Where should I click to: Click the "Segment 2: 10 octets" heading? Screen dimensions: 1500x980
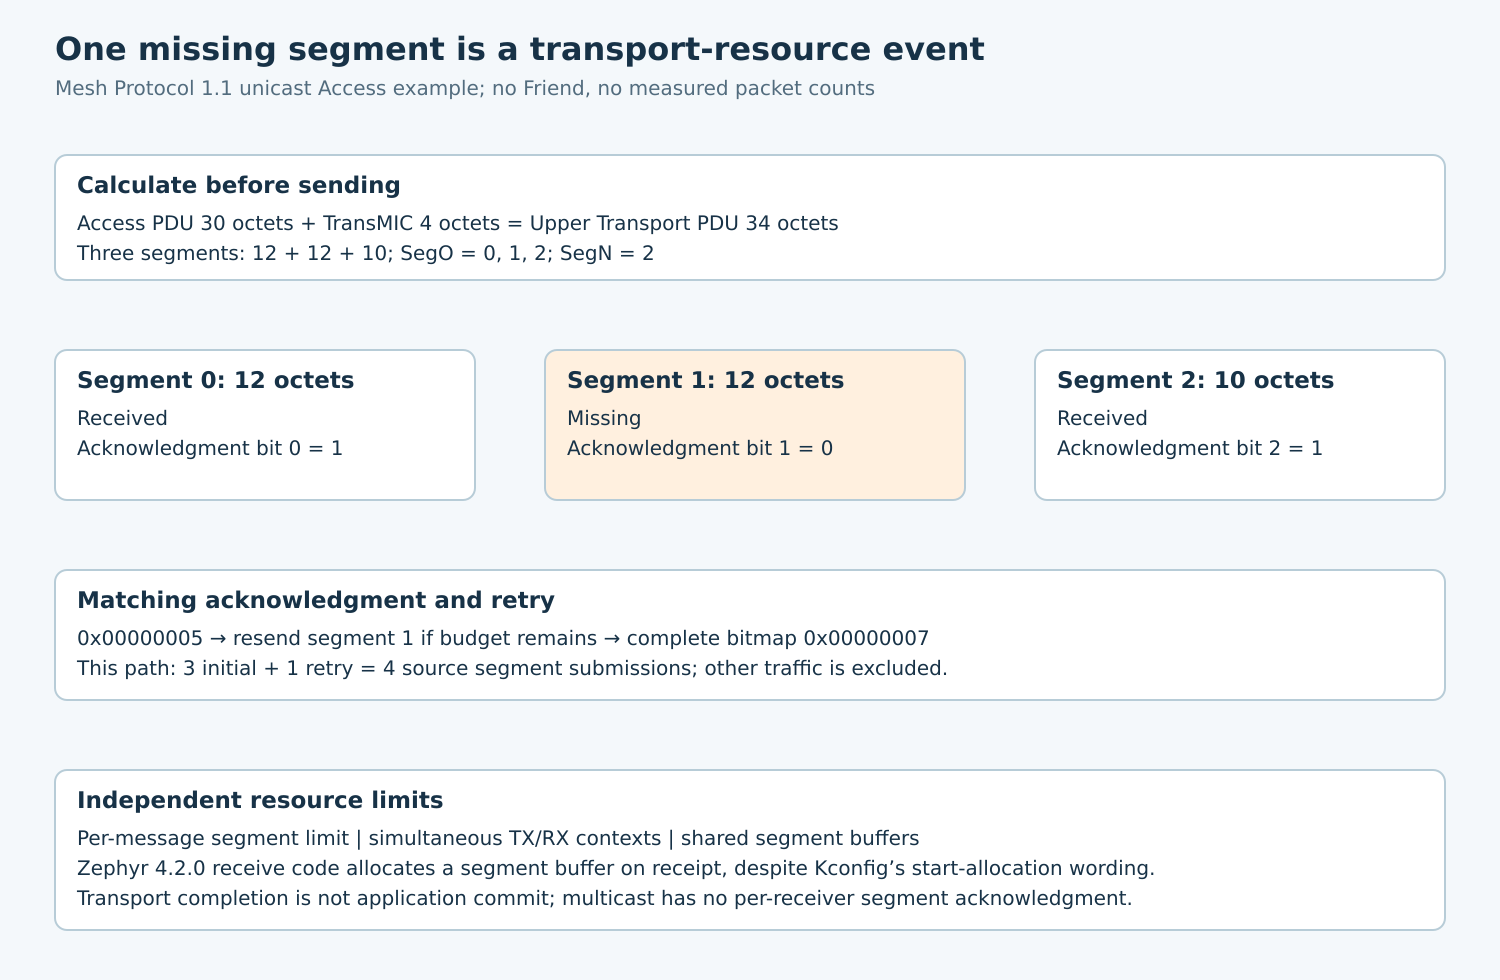[1196, 380]
